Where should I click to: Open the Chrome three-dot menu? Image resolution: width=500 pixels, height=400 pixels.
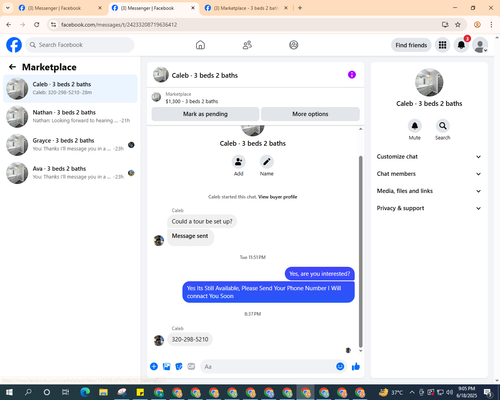tap(491, 25)
